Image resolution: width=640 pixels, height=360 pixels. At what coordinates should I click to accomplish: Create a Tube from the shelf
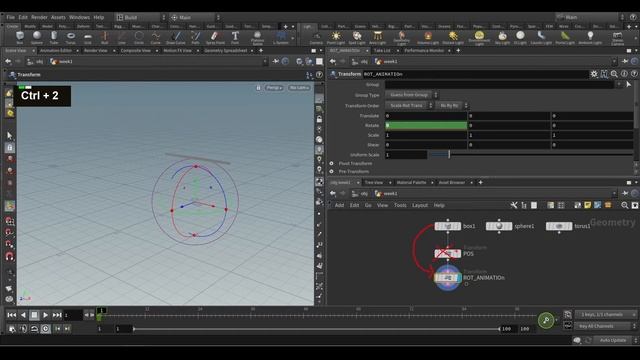54,38
